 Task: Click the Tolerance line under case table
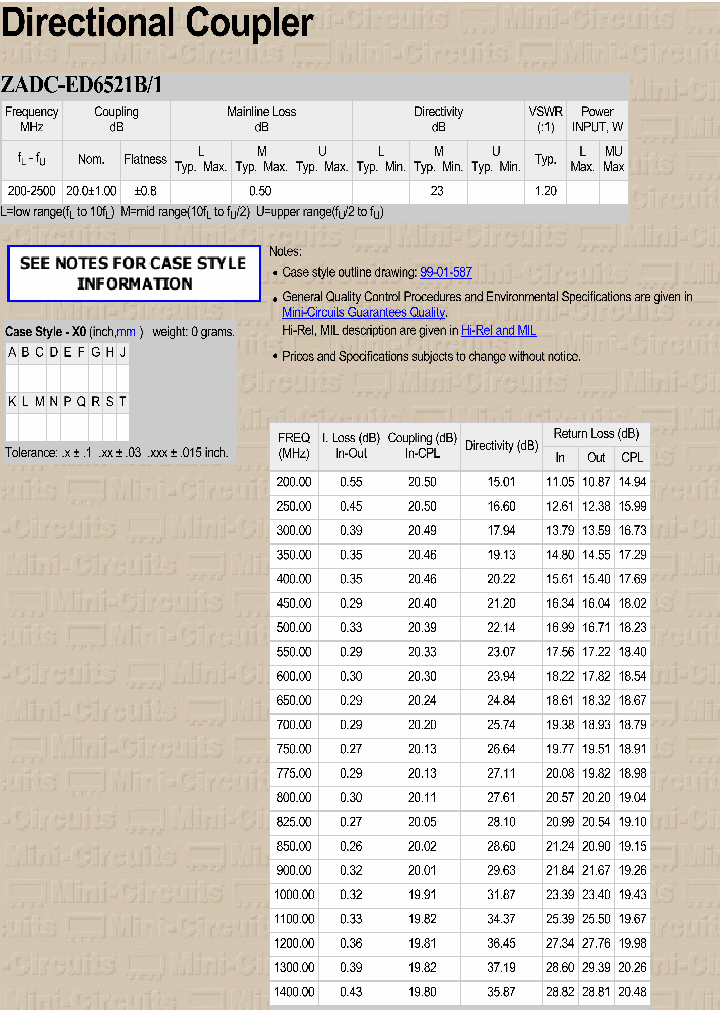[x=117, y=452]
